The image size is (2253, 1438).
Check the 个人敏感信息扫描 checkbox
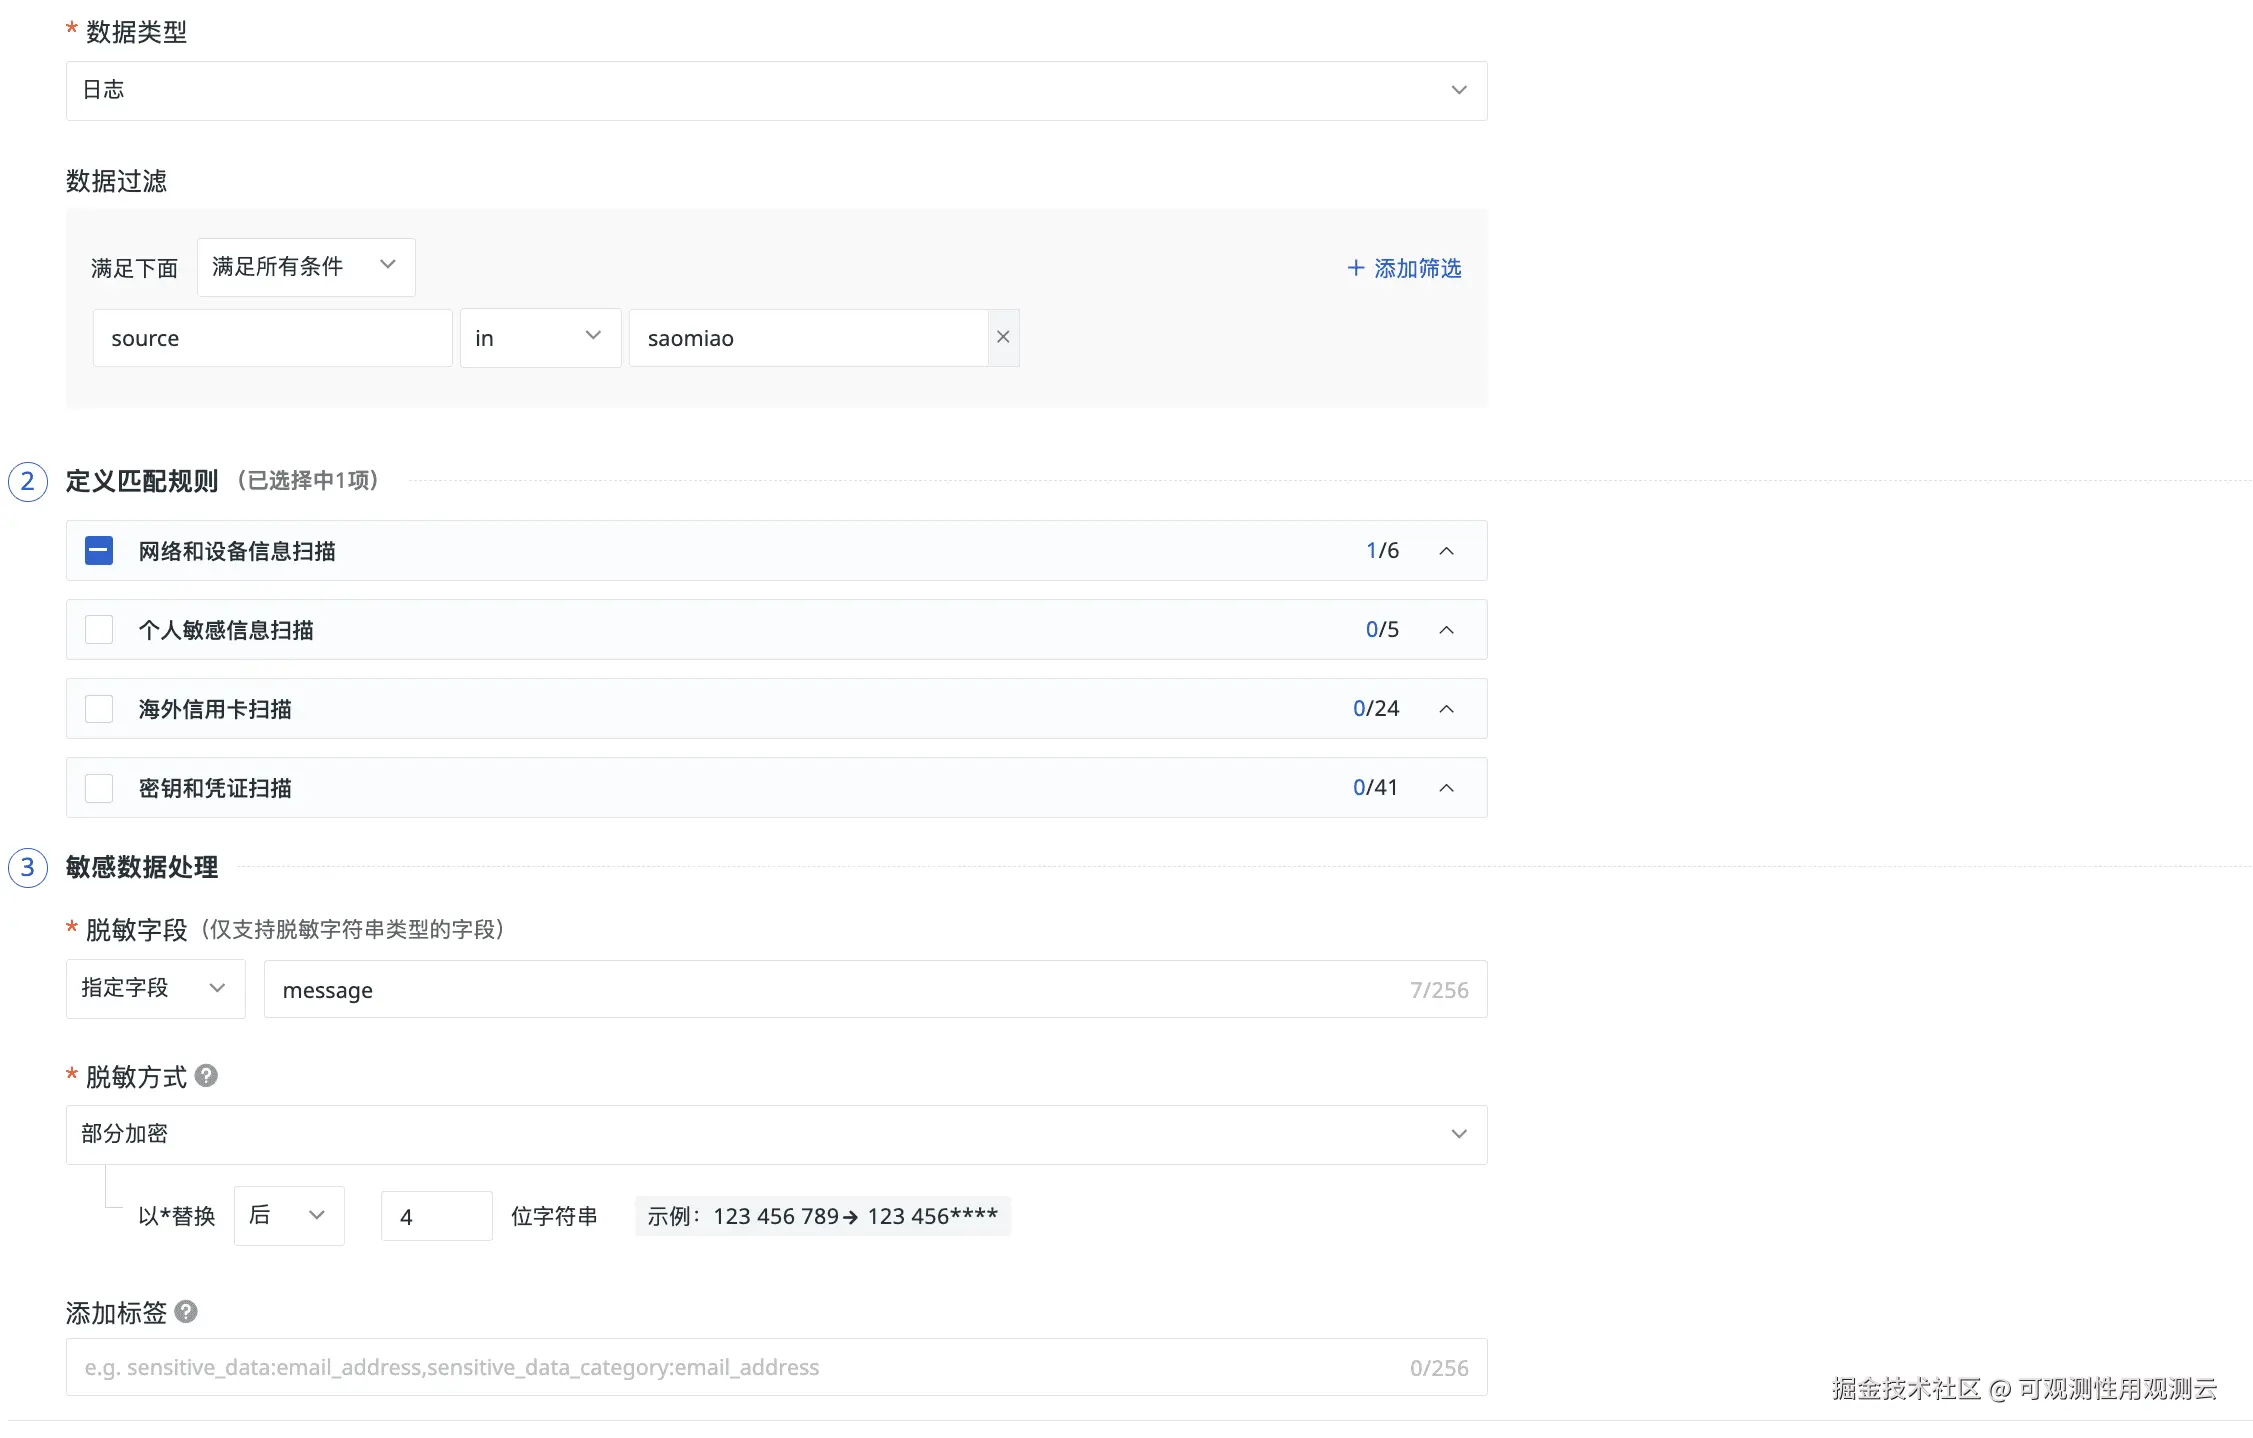(99, 630)
